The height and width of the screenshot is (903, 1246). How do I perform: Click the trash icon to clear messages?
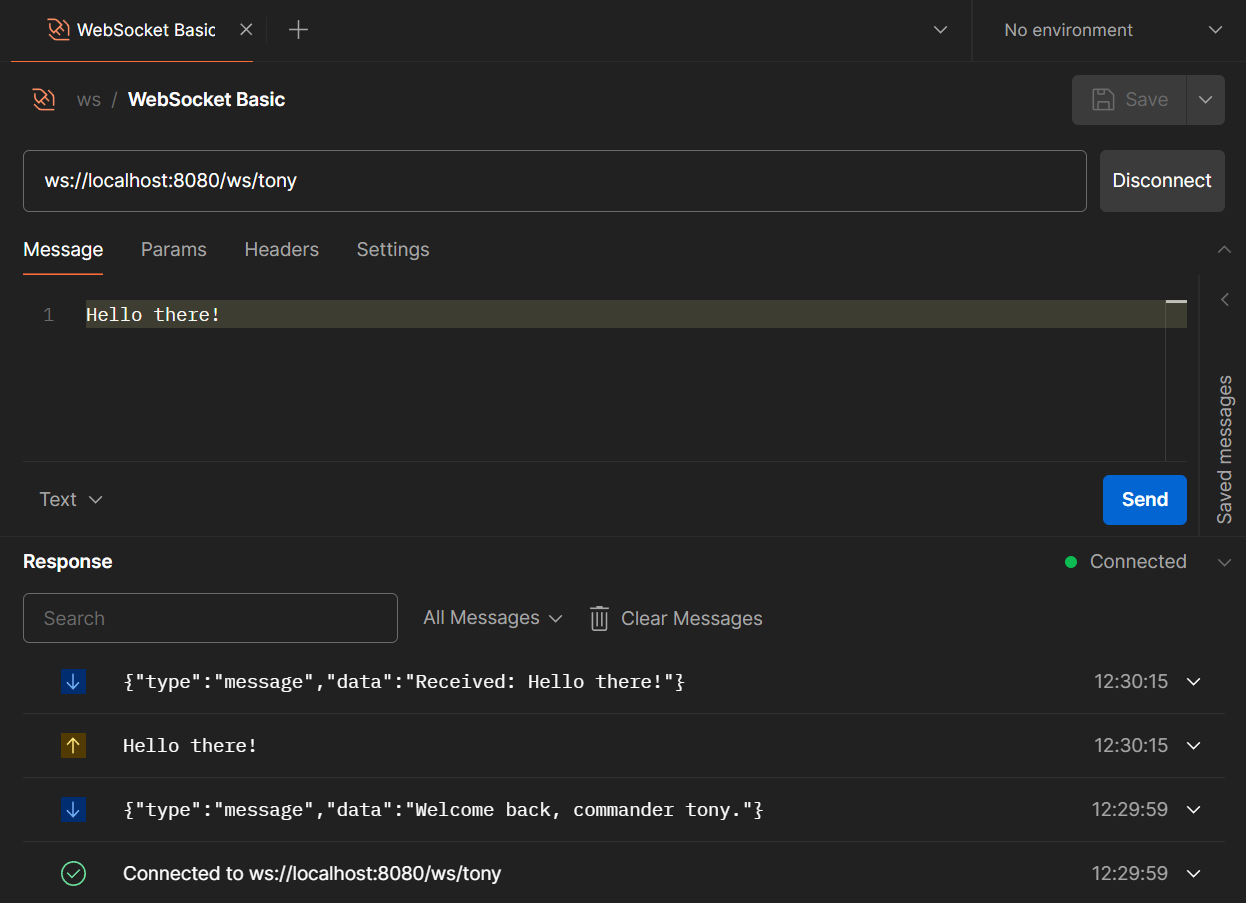599,618
